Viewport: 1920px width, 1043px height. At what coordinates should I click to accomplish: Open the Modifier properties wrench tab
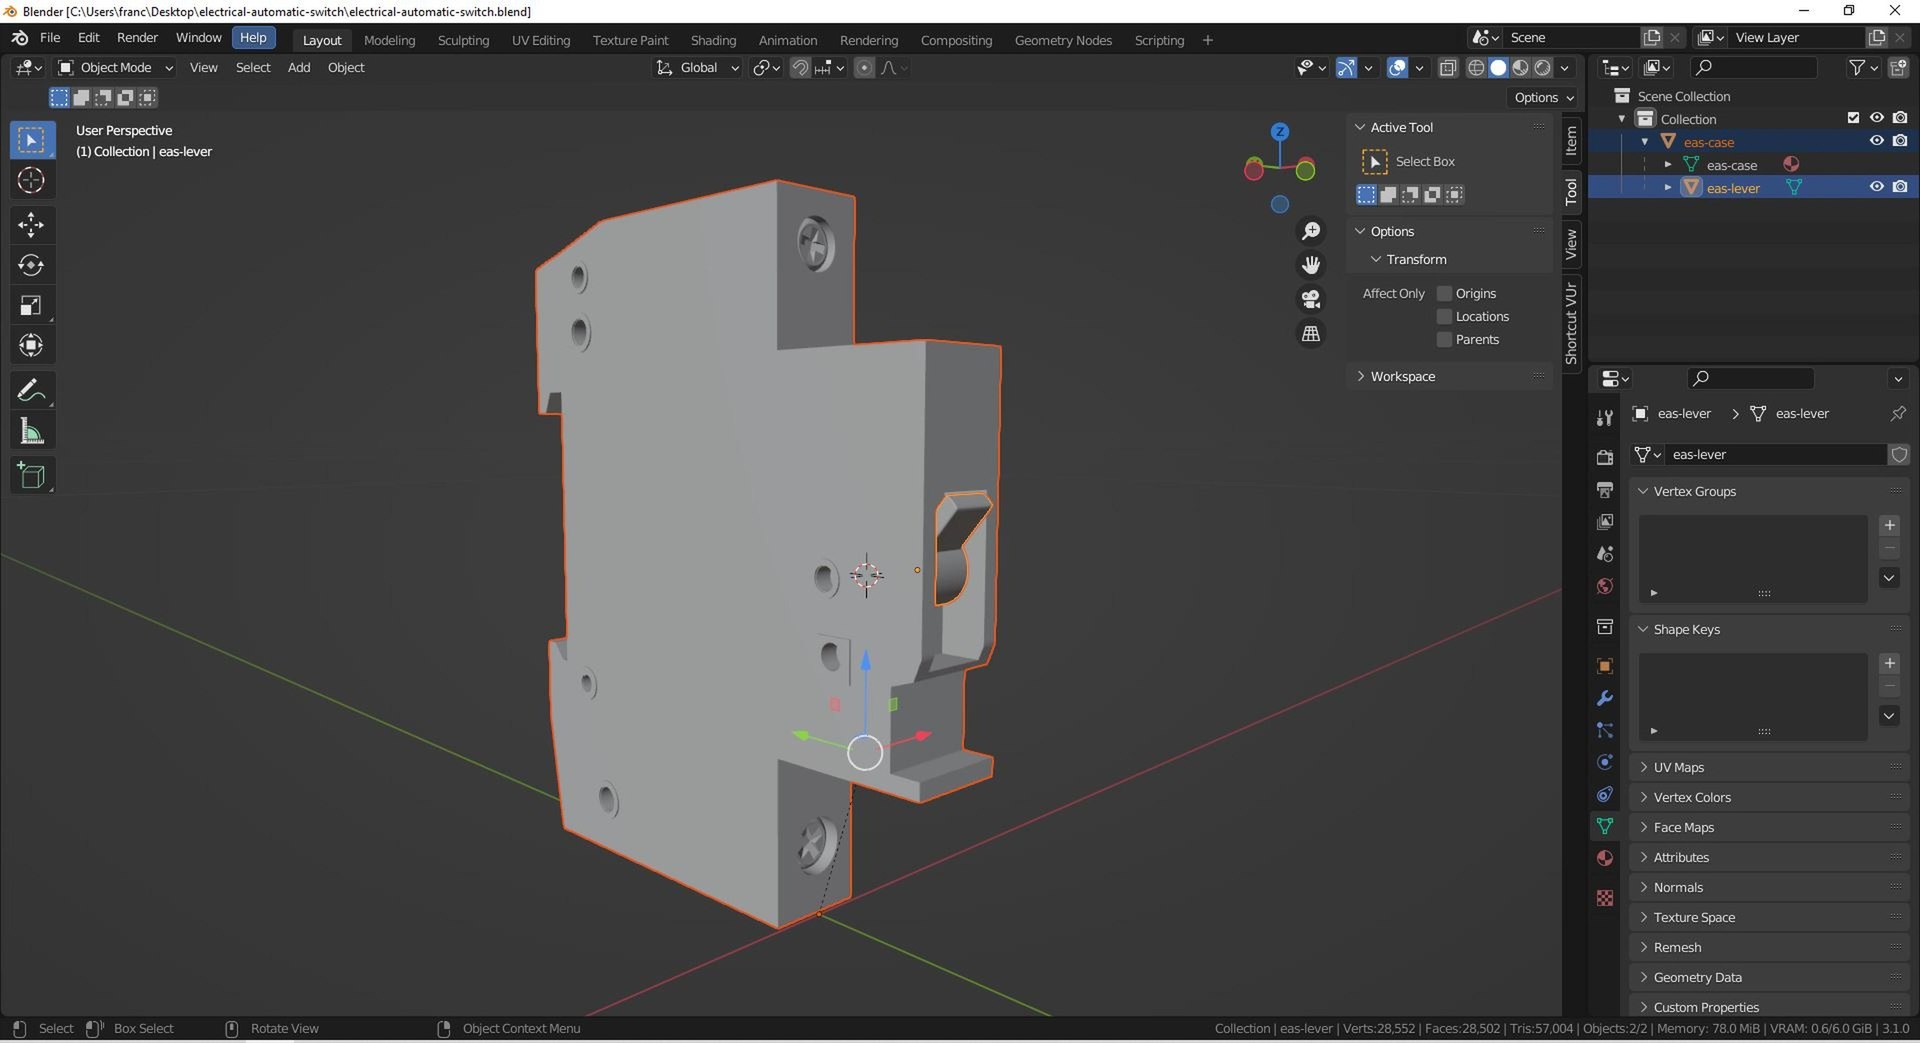pyautogui.click(x=1605, y=698)
